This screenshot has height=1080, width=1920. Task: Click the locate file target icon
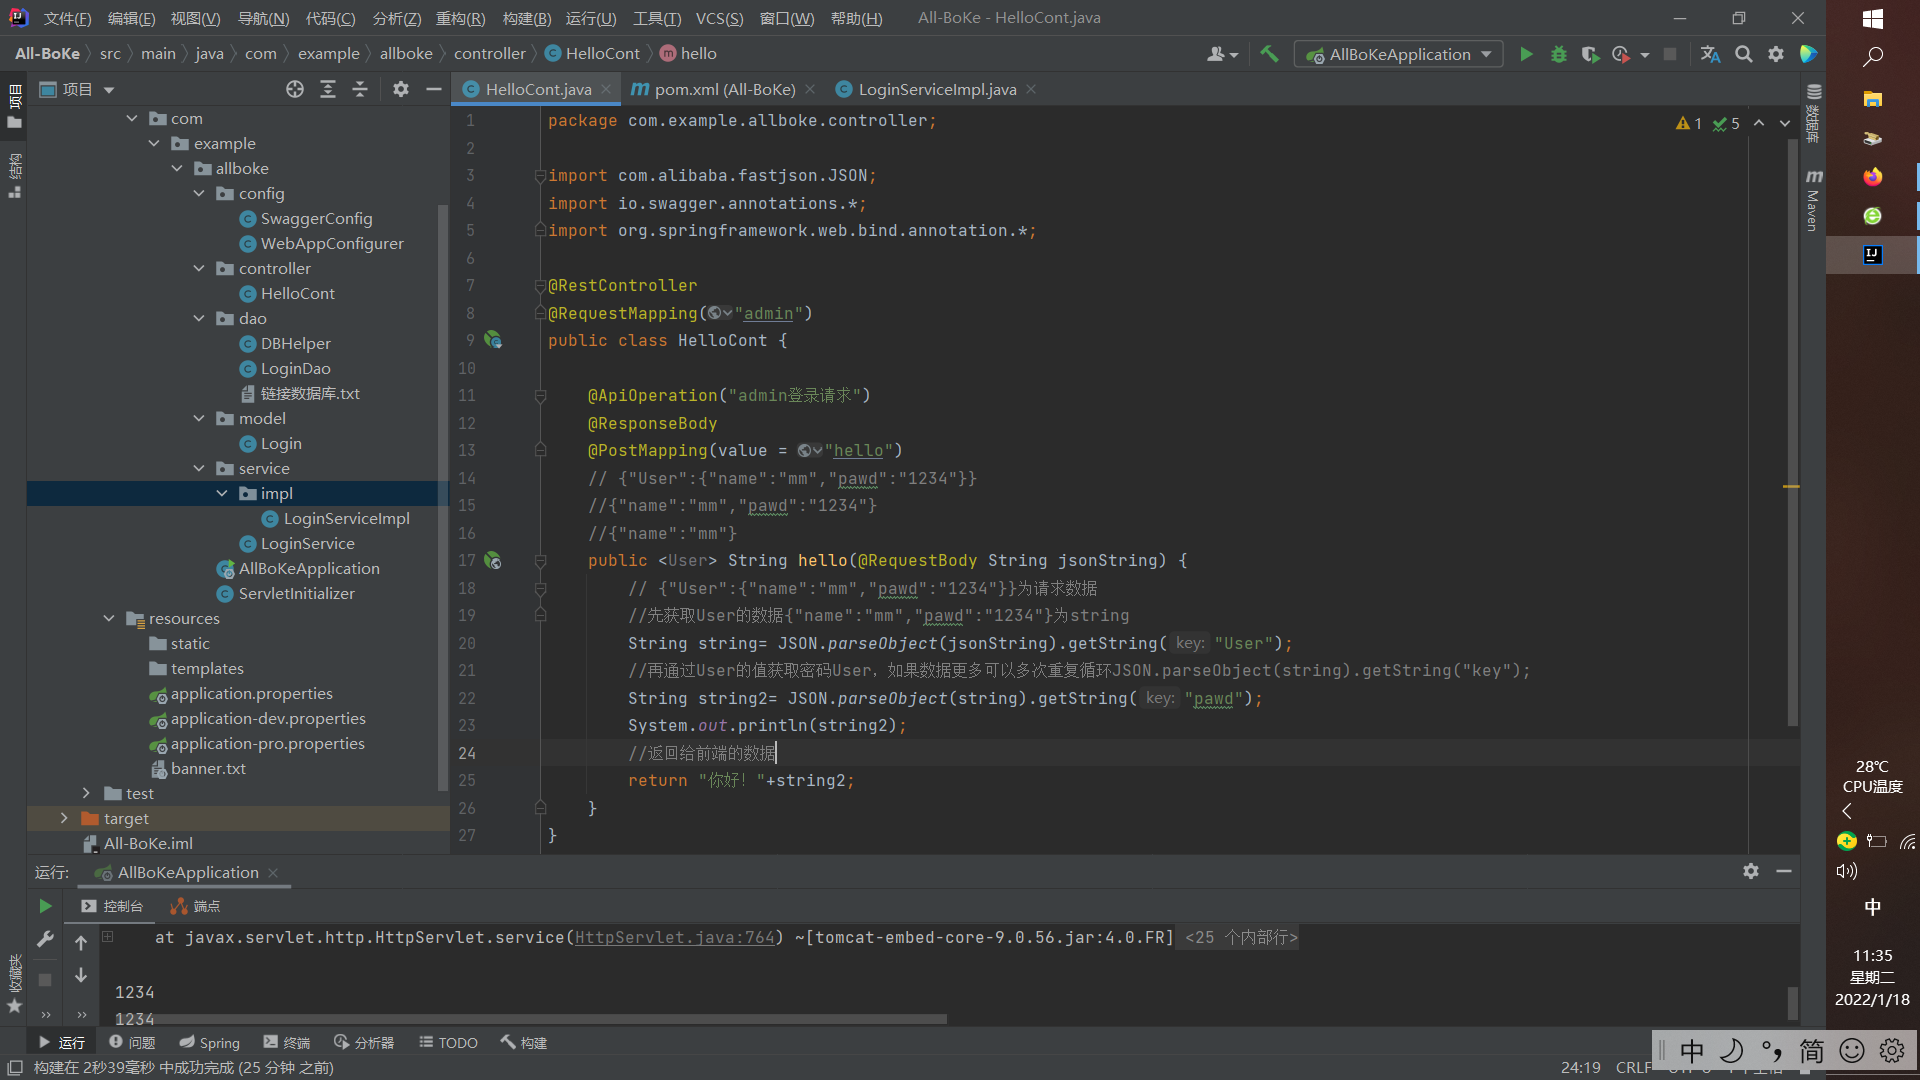click(294, 89)
